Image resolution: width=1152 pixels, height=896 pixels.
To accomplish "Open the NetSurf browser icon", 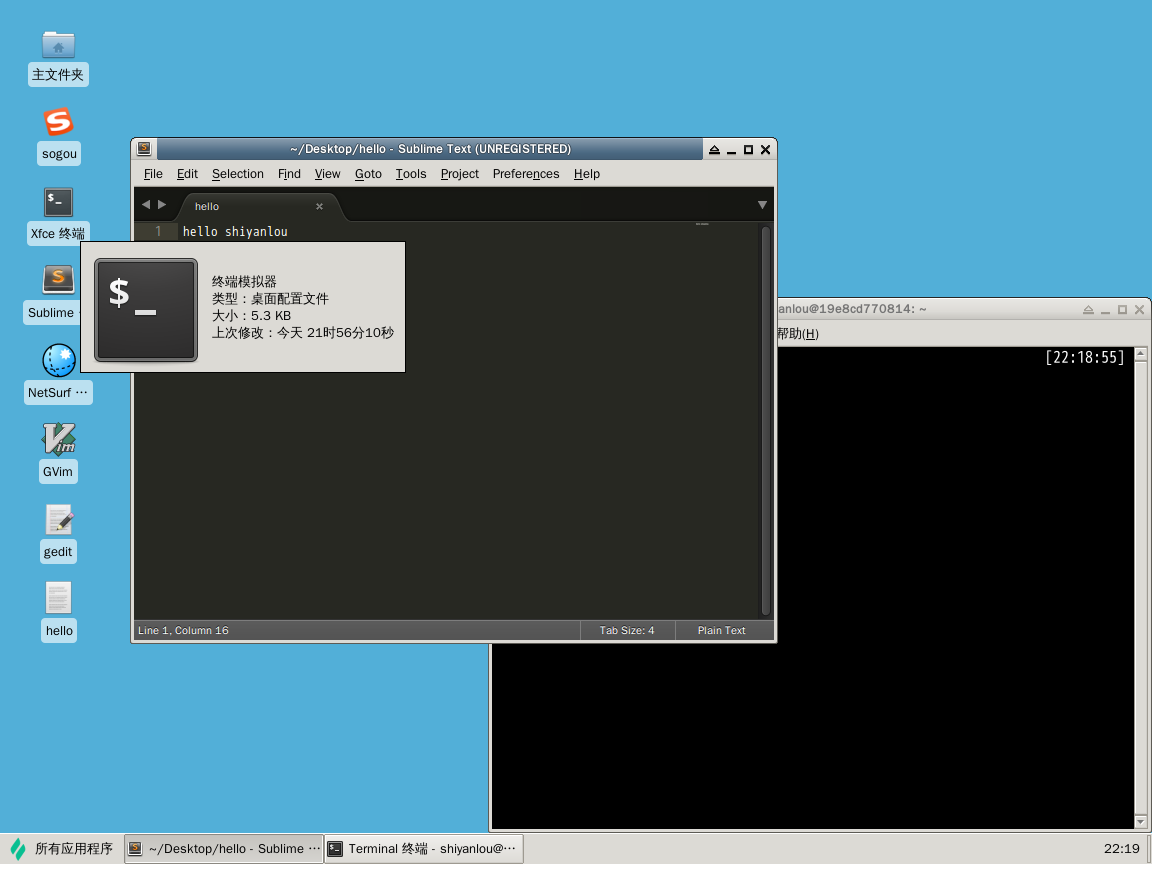I will click(58, 360).
